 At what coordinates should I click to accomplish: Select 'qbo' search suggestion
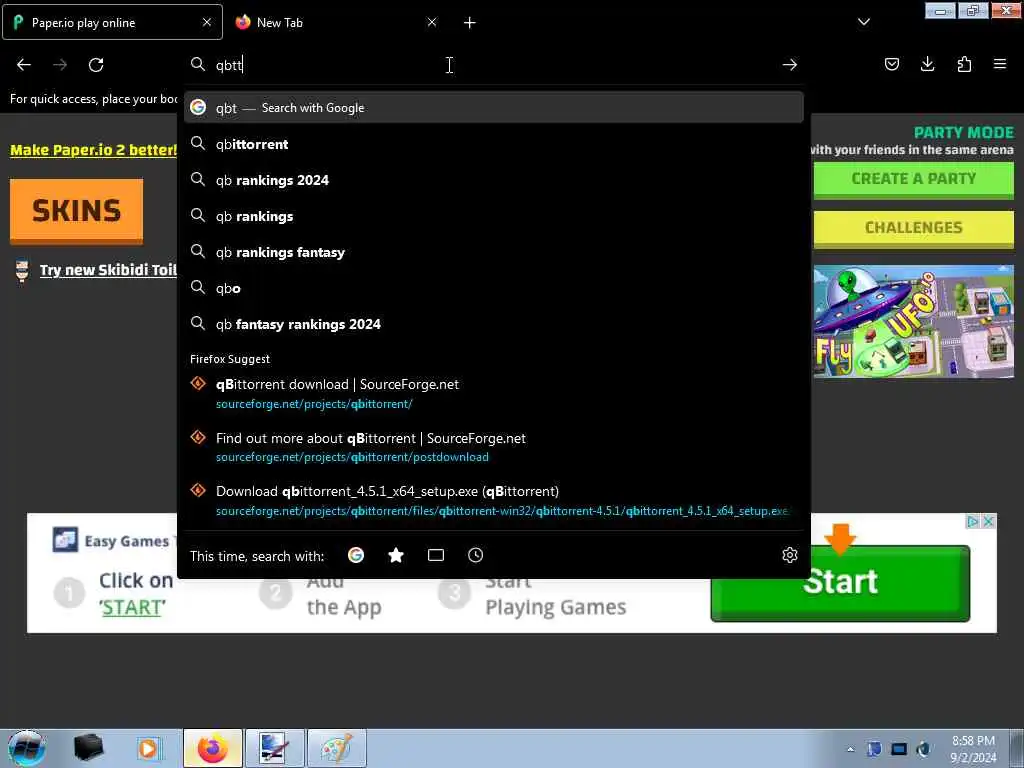(x=494, y=288)
